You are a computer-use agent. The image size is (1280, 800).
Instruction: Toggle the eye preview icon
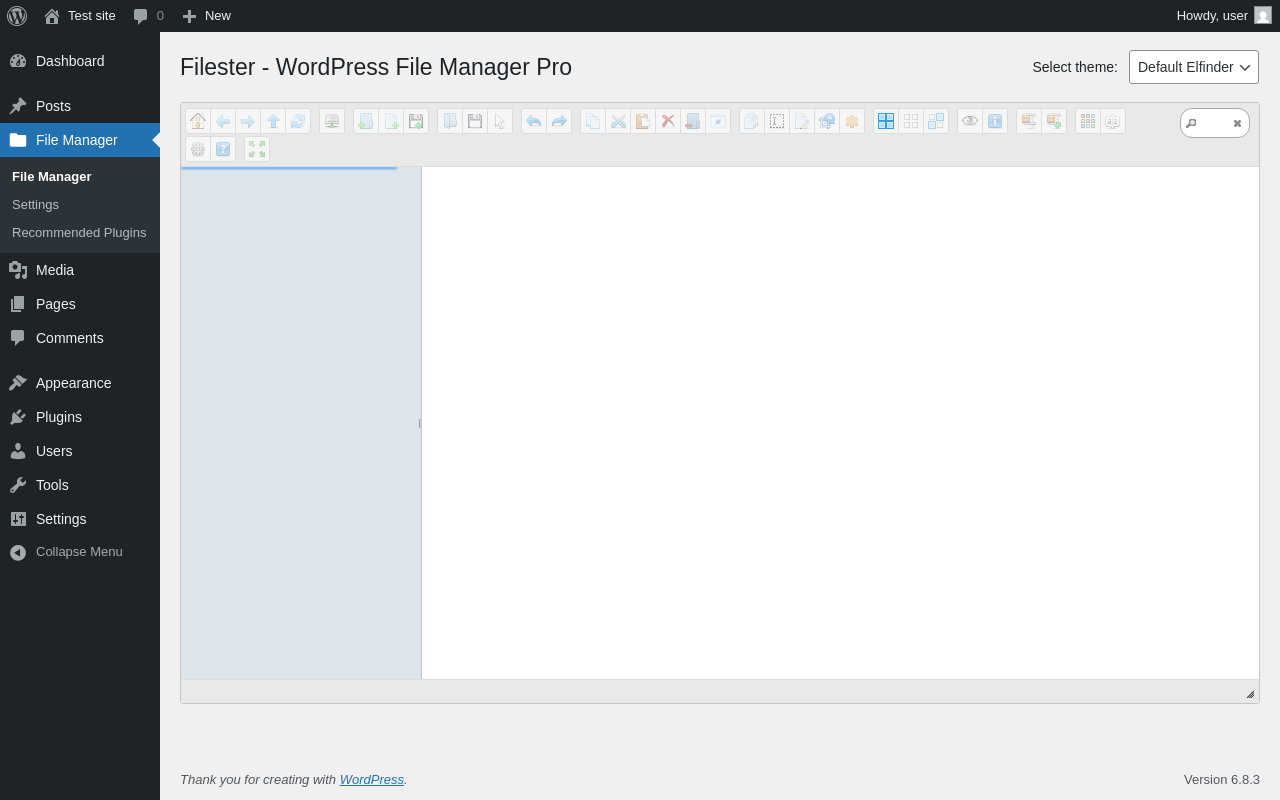[x=970, y=121]
